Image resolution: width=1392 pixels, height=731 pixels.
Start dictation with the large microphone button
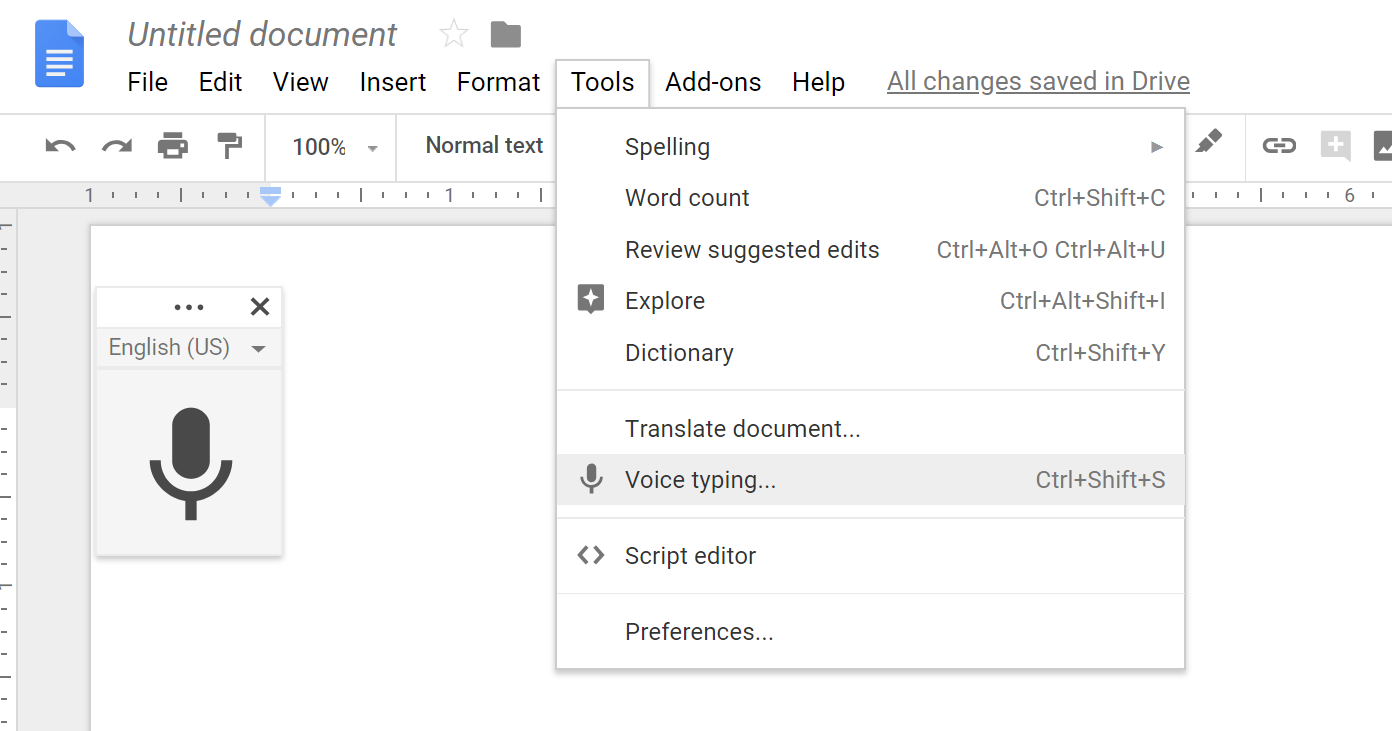tap(190, 462)
